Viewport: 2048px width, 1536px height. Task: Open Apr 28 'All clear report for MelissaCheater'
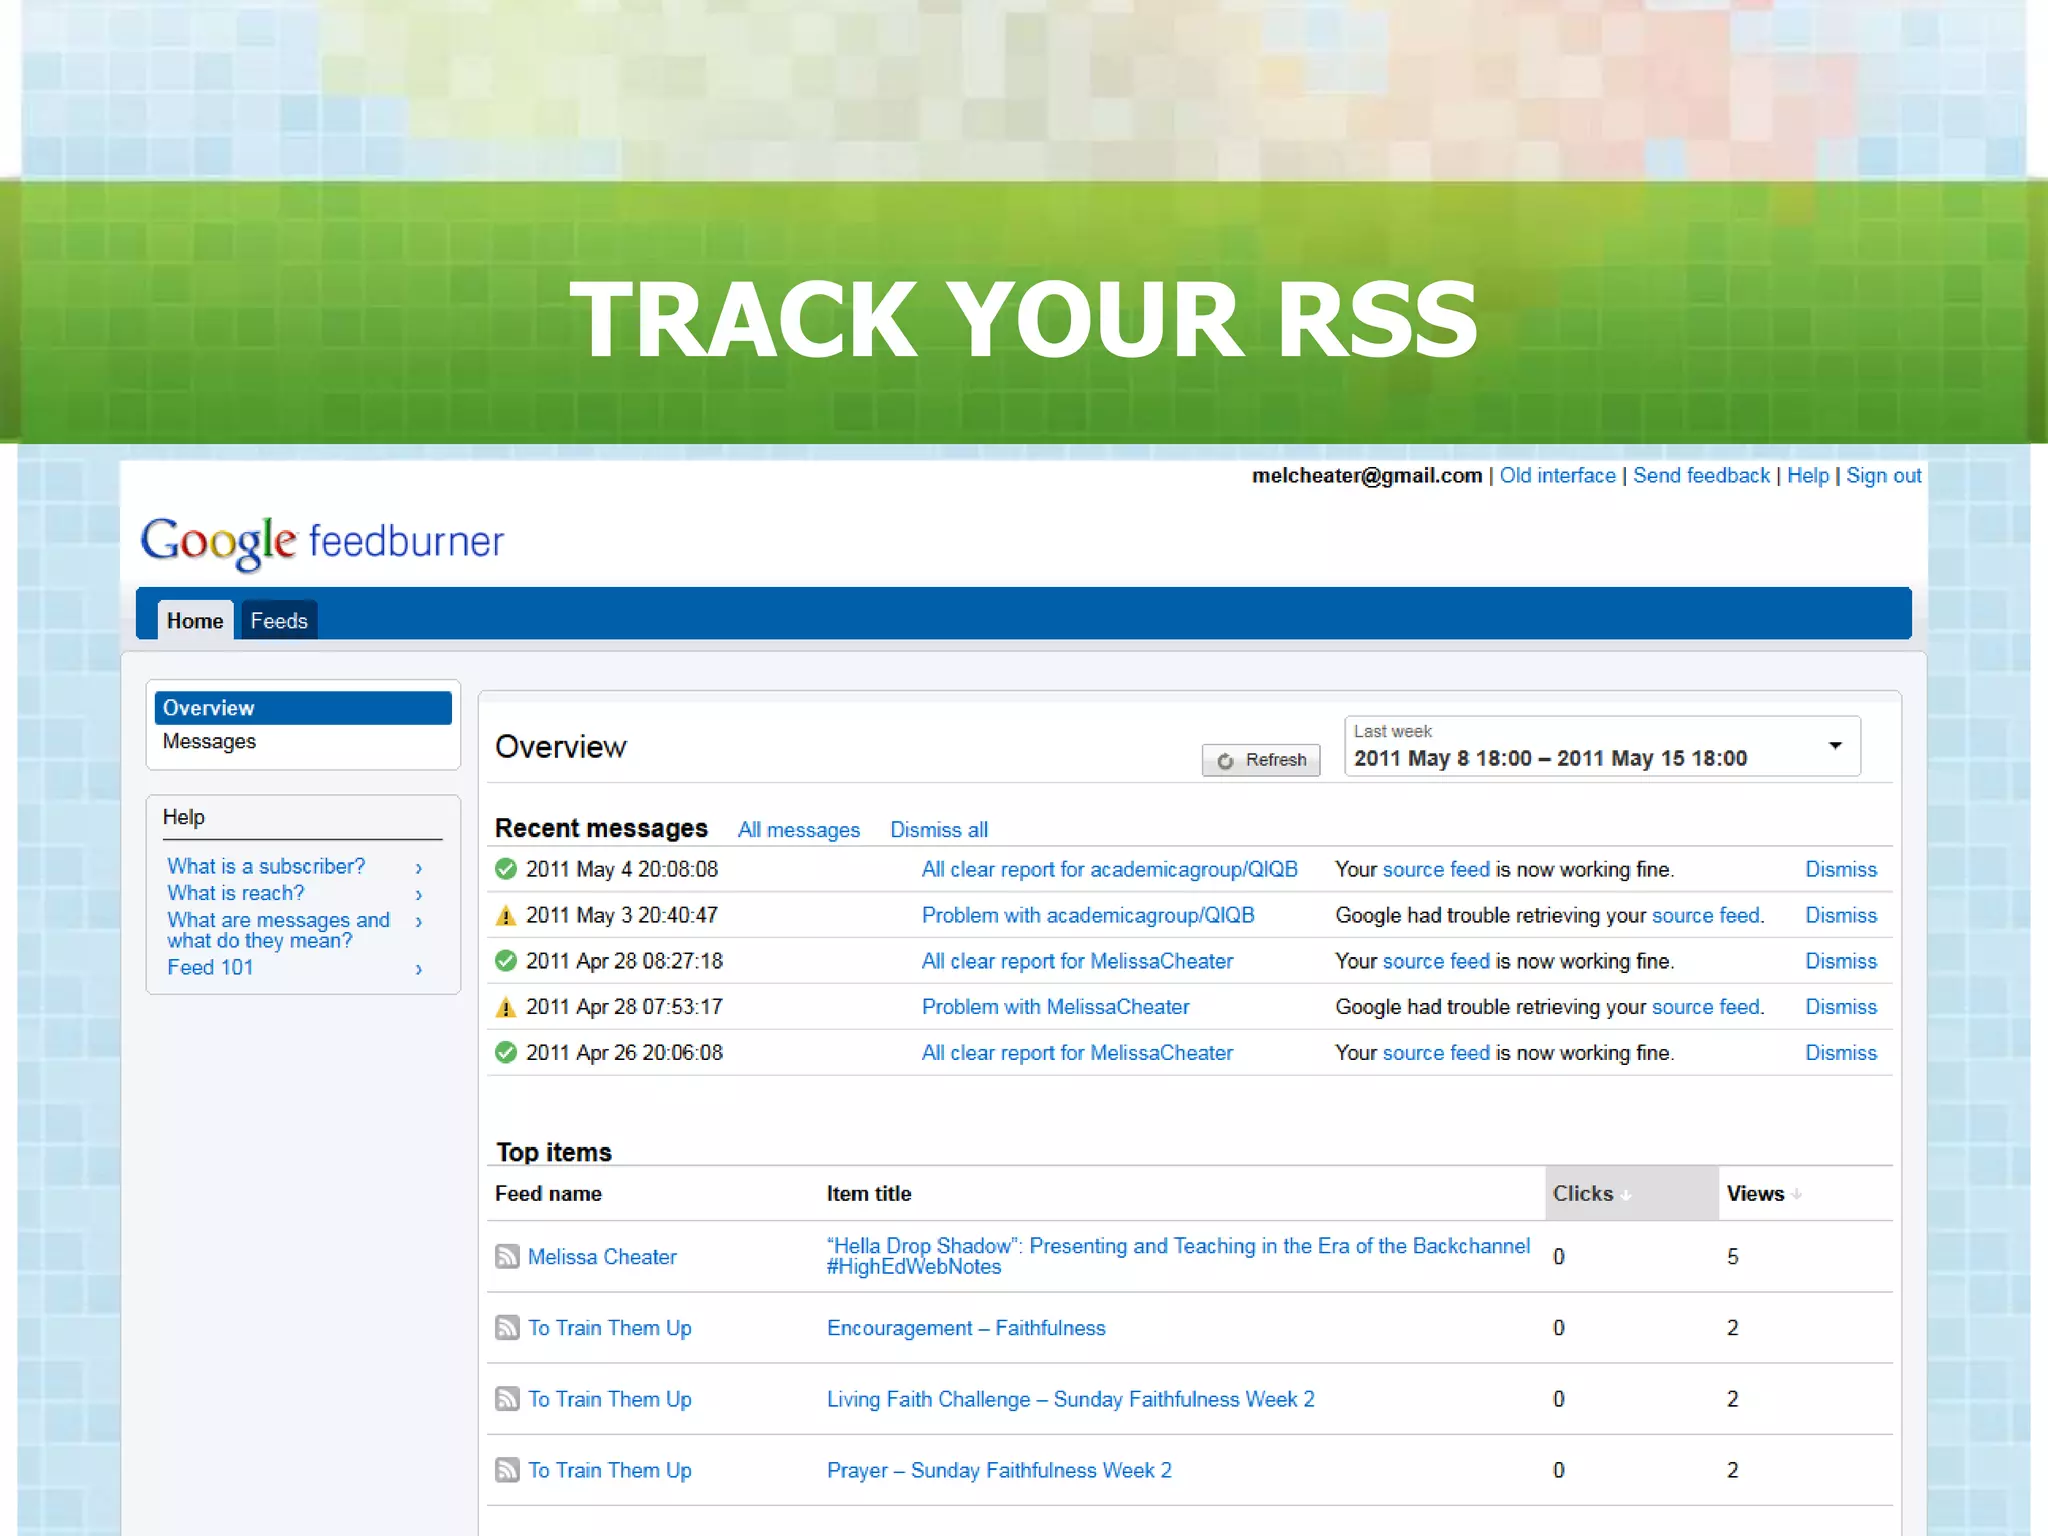pyautogui.click(x=1077, y=961)
